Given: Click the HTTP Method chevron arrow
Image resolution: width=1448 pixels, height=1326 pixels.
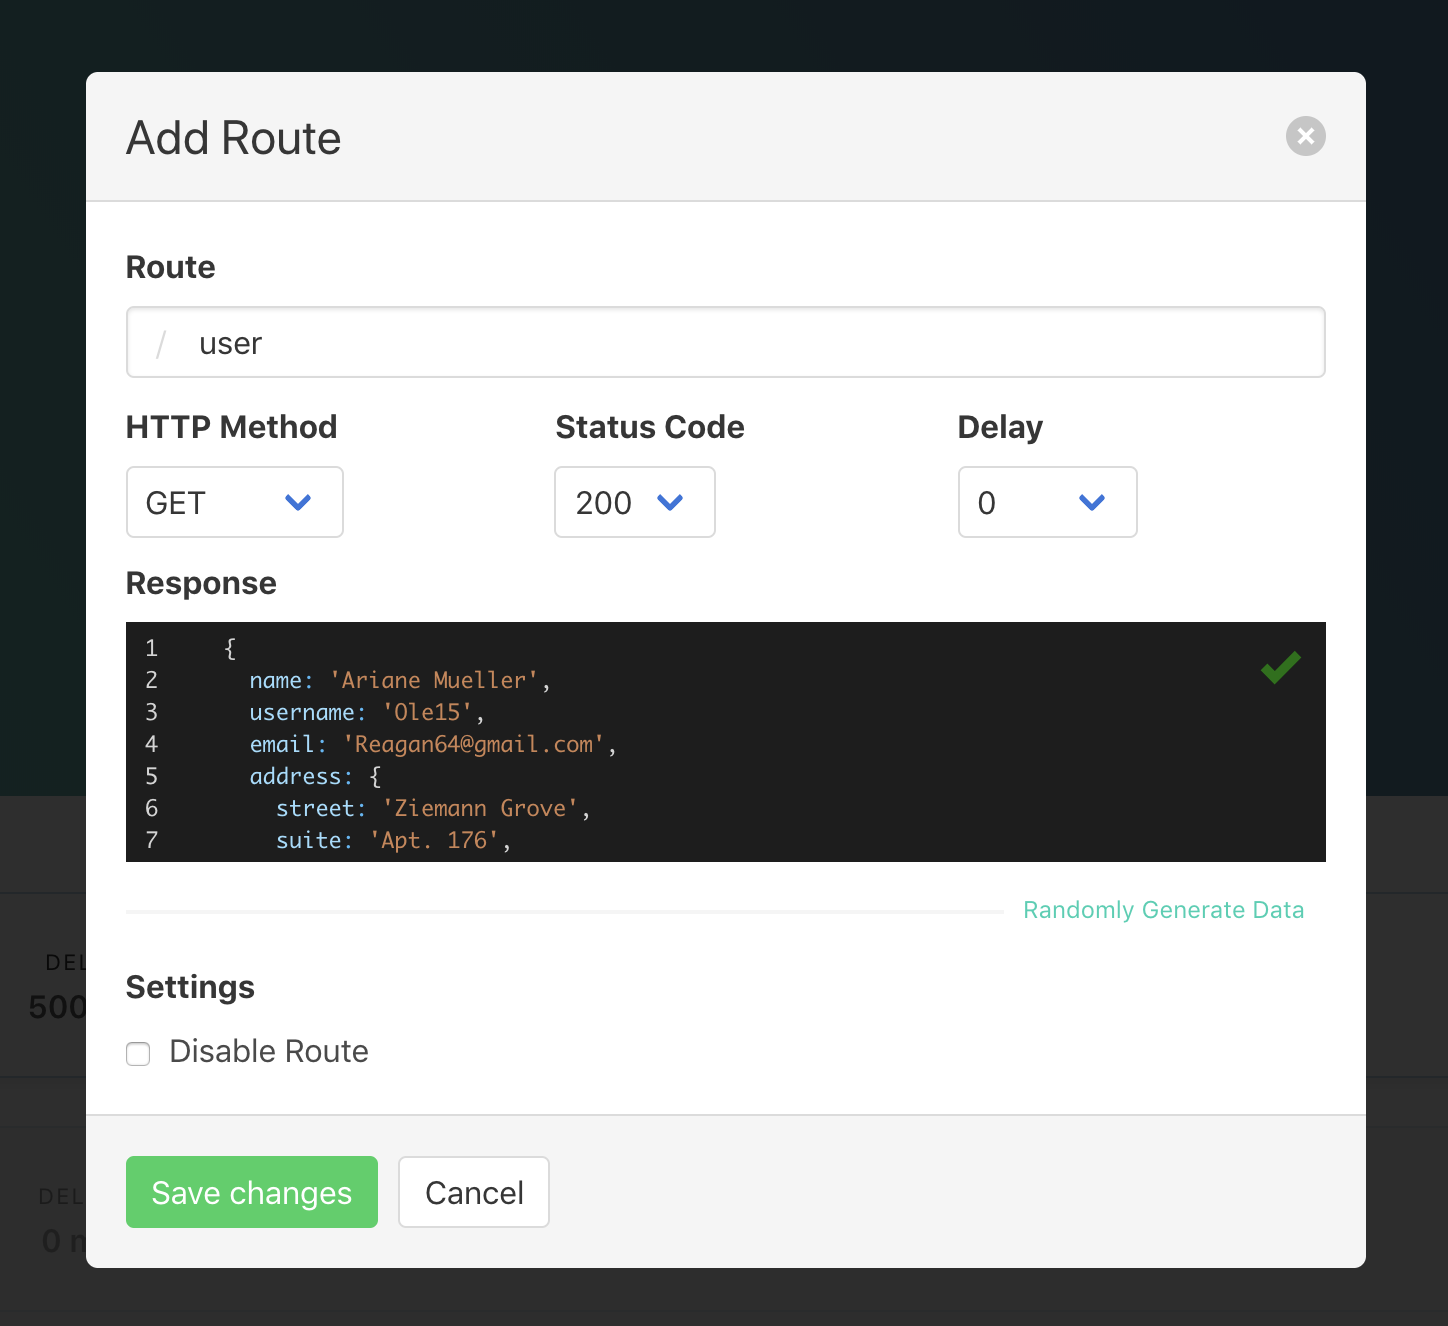Looking at the screenshot, I should point(298,502).
